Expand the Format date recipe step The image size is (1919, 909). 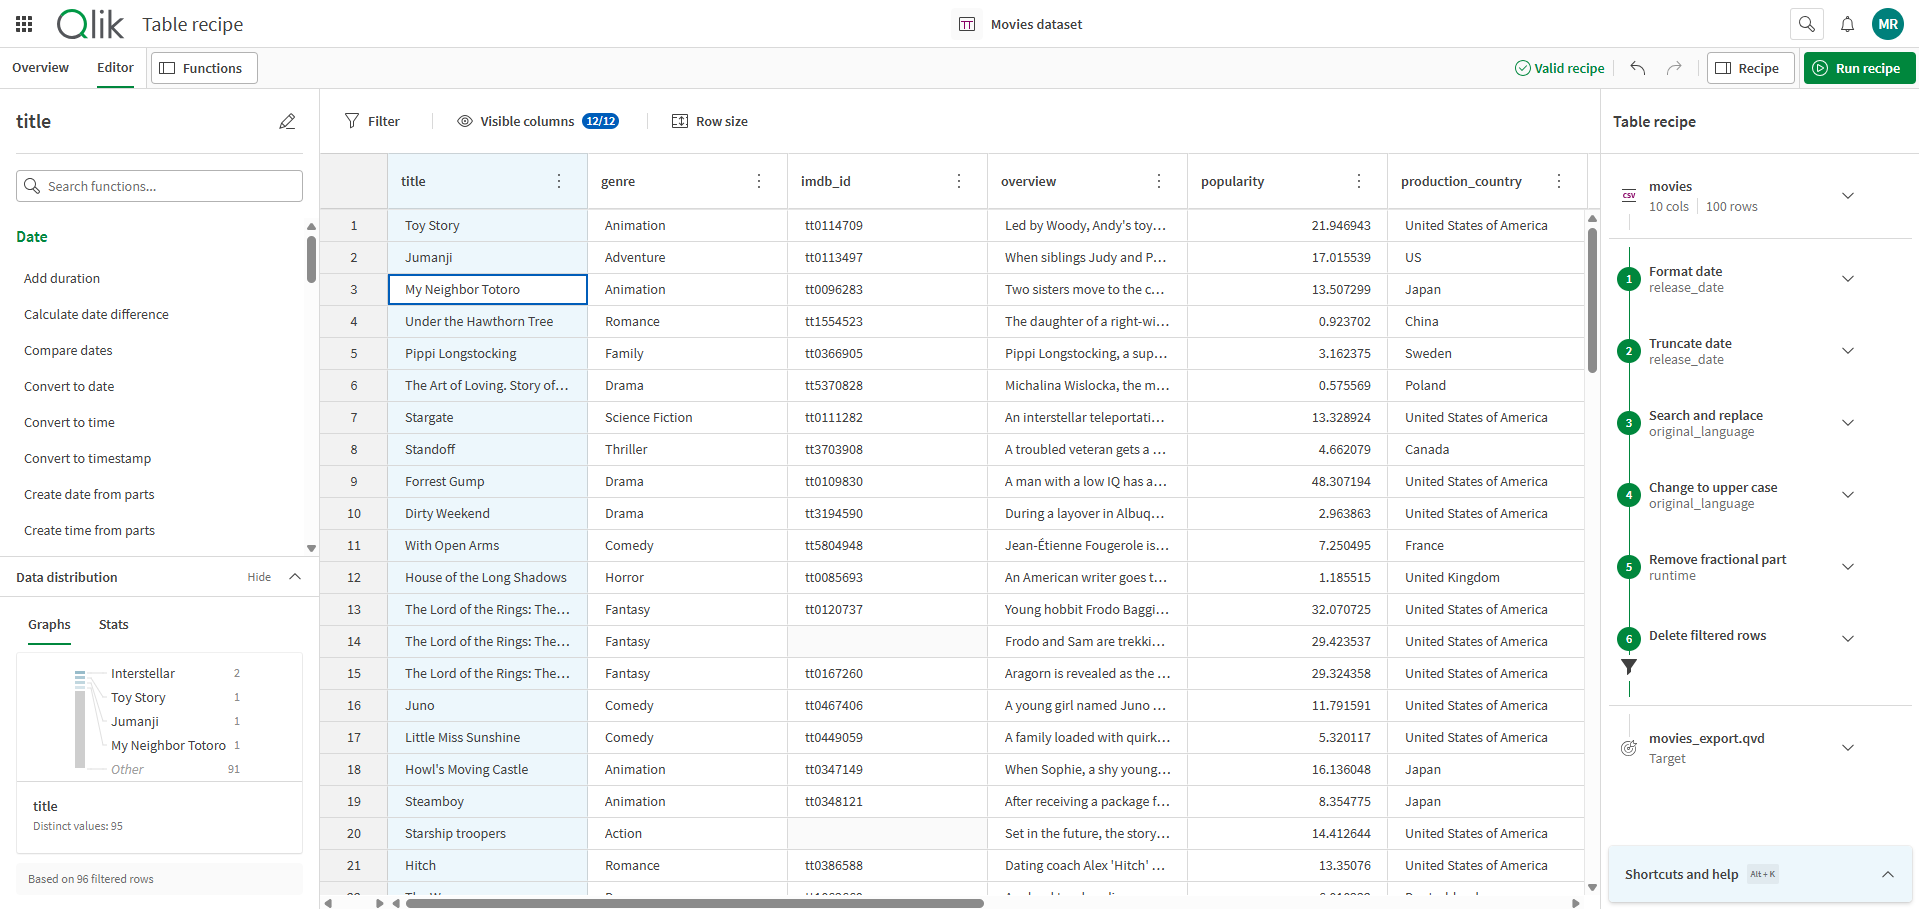click(x=1847, y=279)
